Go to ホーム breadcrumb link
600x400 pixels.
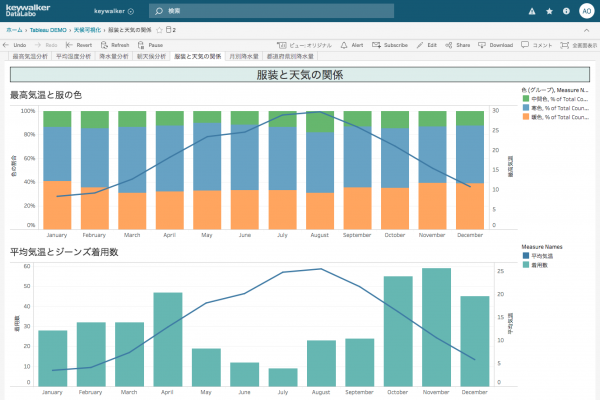(14, 30)
